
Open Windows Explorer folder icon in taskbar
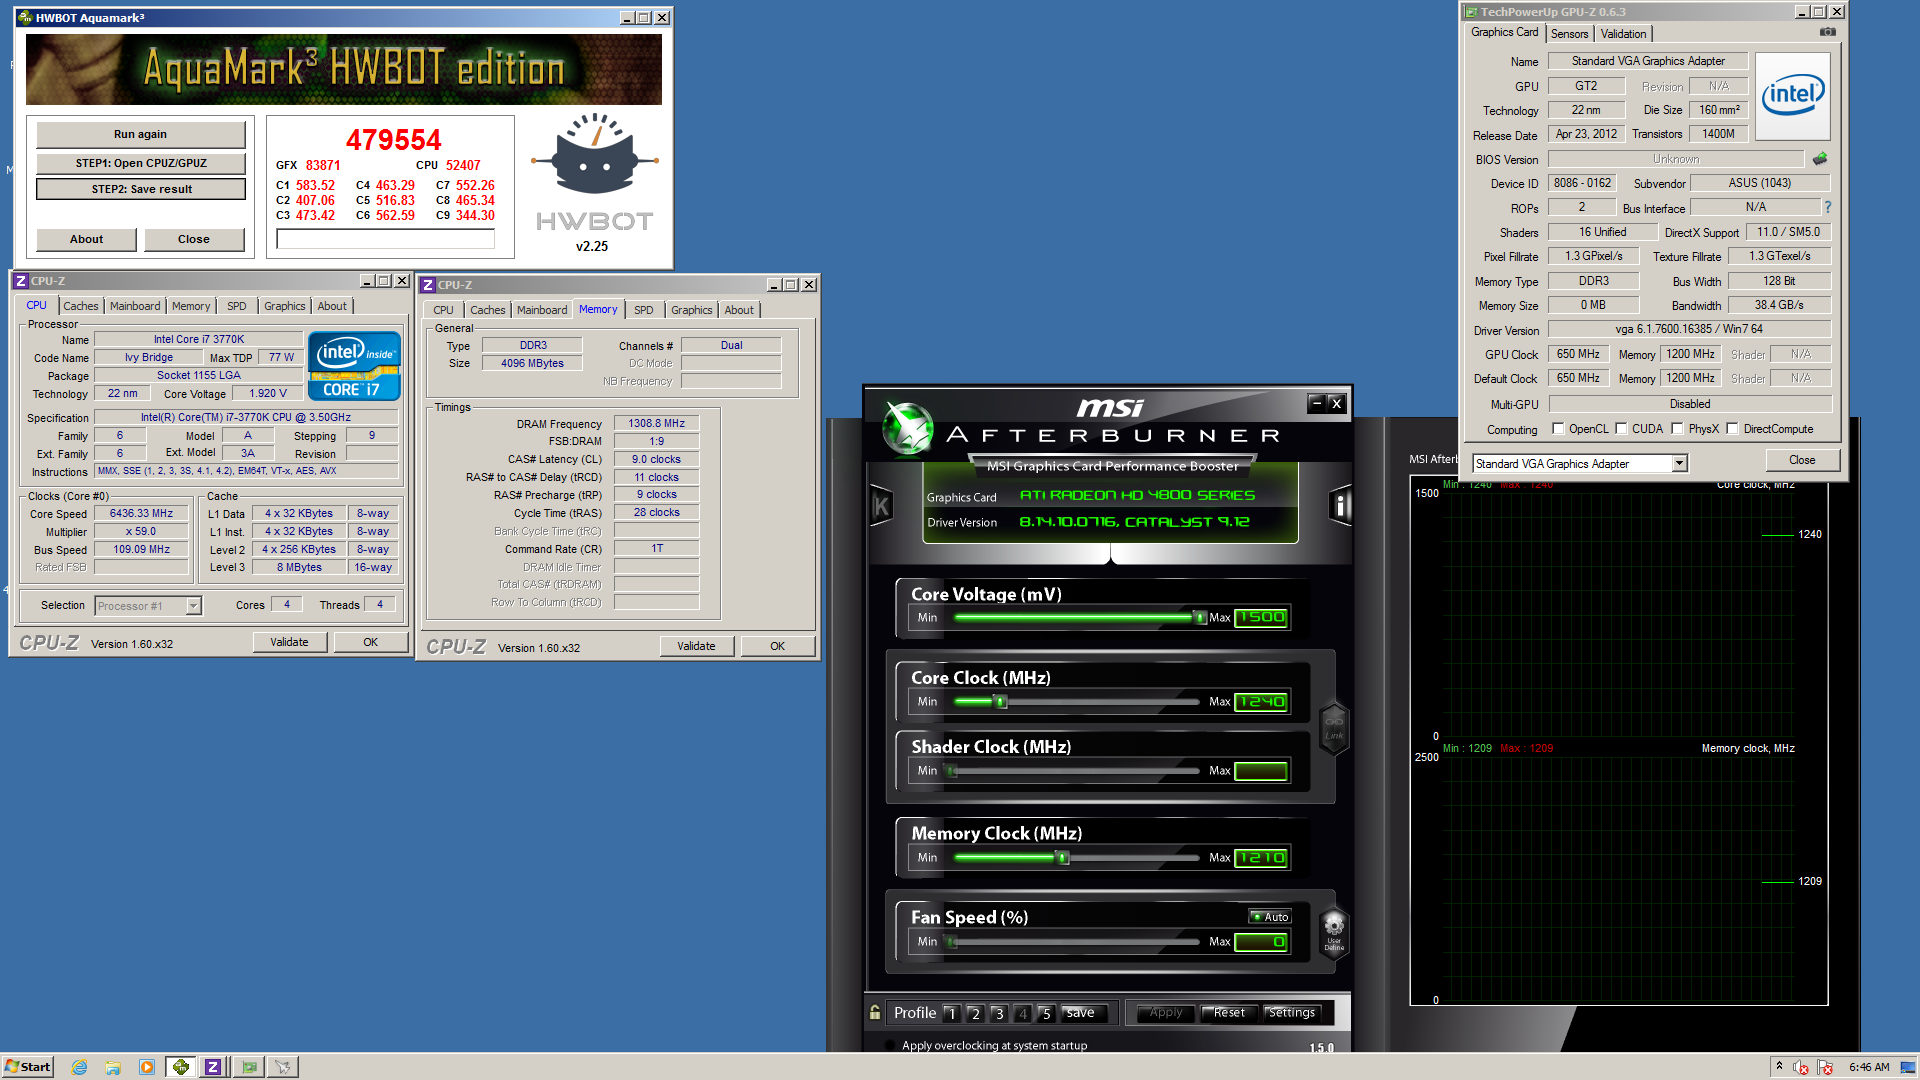click(113, 1067)
